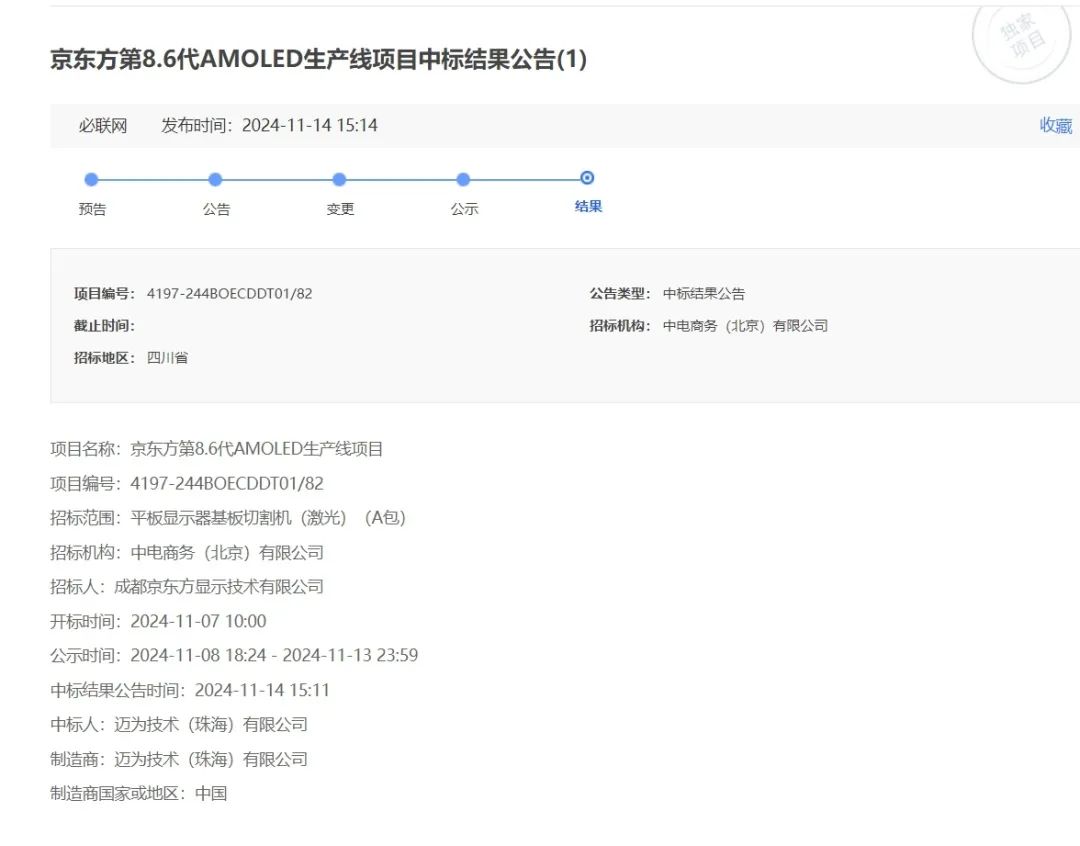The width and height of the screenshot is (1080, 846).
Task: Click the 招标人 line 成都京东方显示技术有限公司
Action: click(187, 587)
